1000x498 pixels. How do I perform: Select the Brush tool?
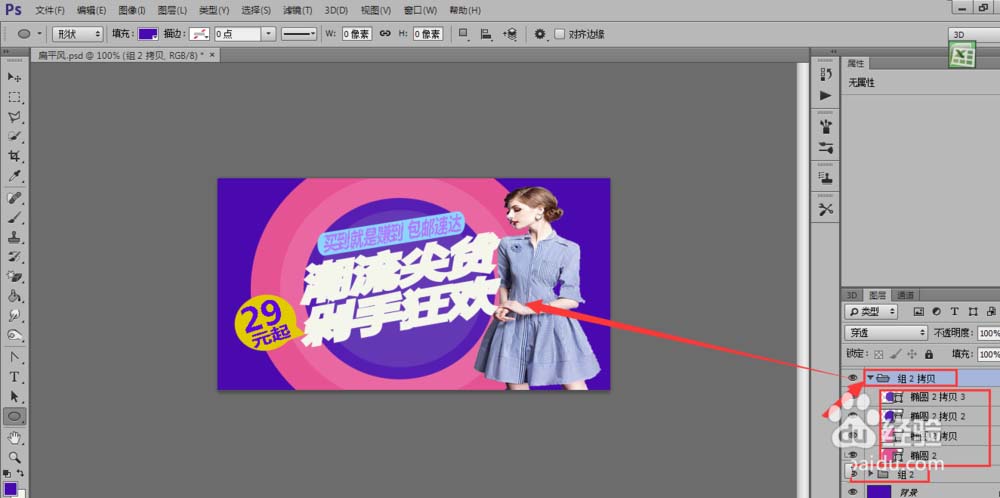coord(14,218)
